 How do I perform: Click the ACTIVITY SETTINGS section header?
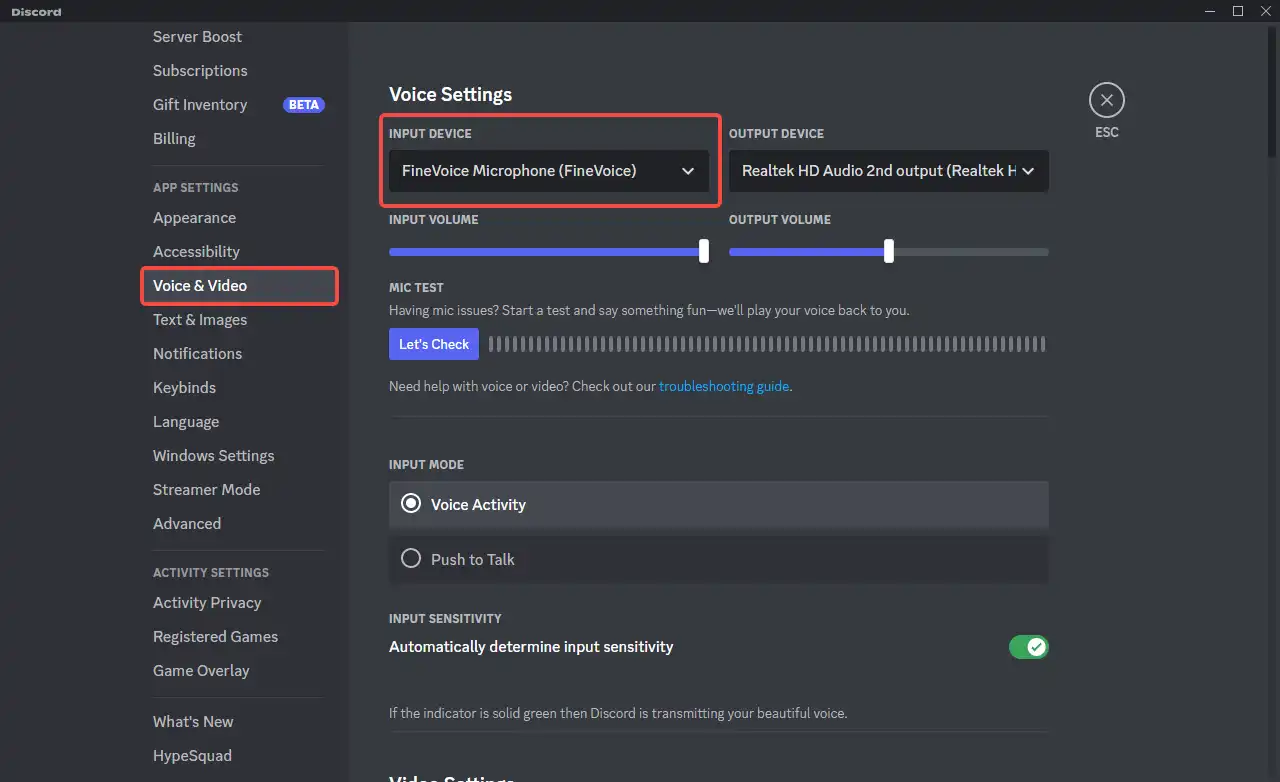tap(211, 573)
